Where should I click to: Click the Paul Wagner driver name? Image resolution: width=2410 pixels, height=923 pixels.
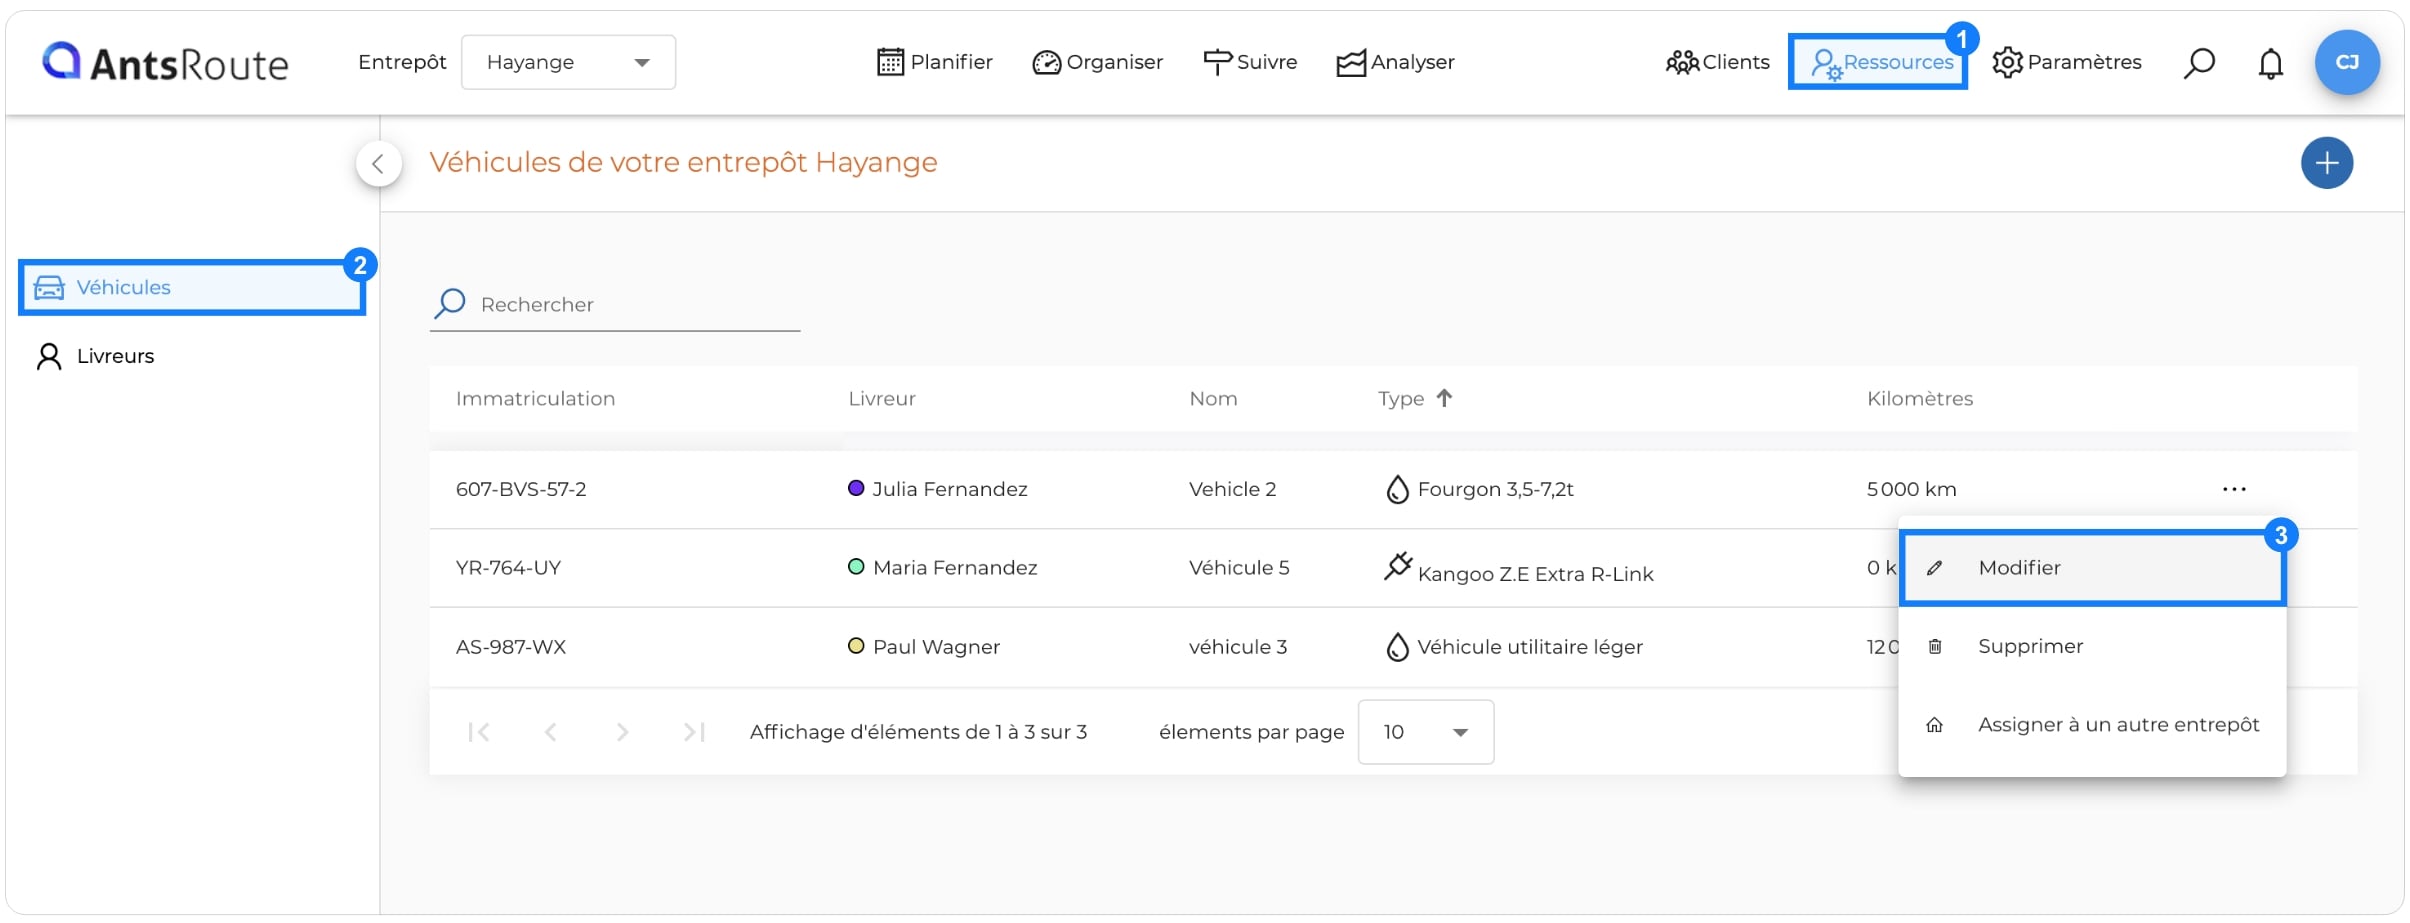[936, 647]
